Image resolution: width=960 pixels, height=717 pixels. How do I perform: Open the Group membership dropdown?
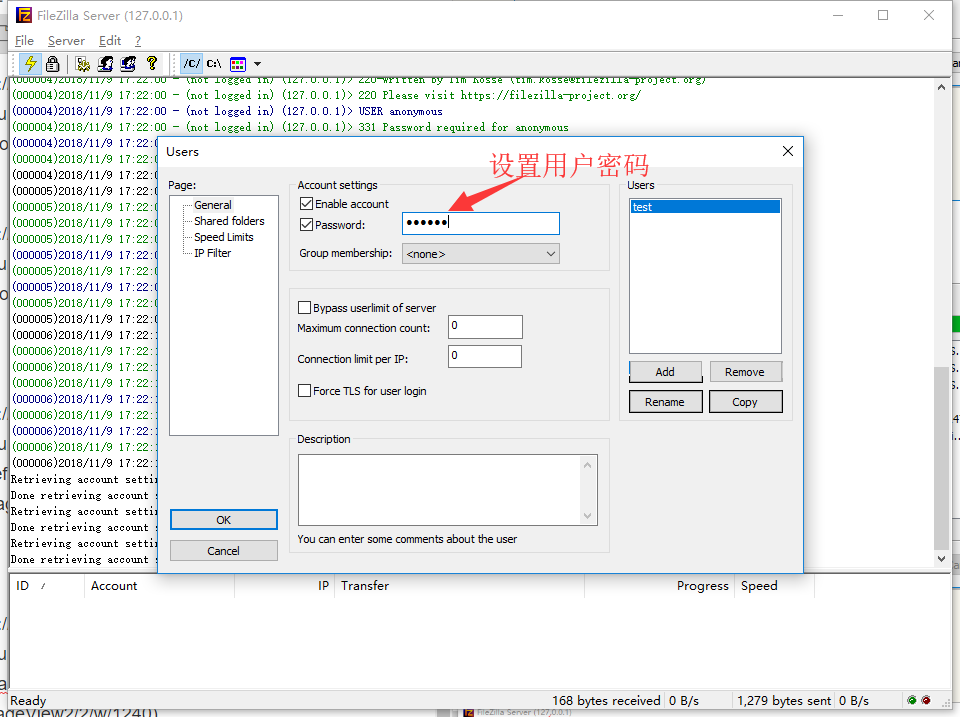(x=481, y=253)
